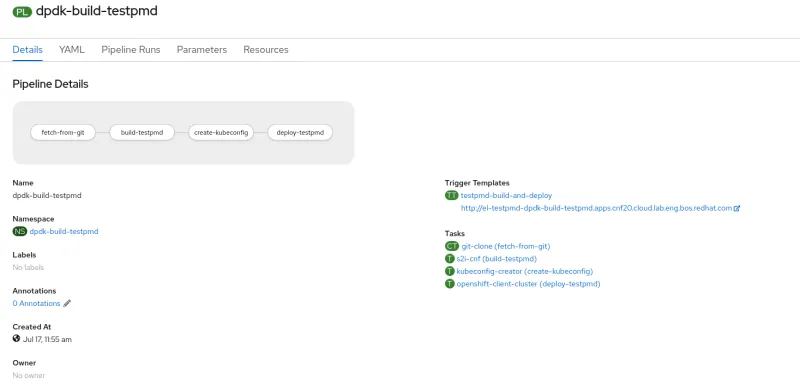Open the s2i-cnf (build-testpmd) task link
800x390 pixels.
(x=496, y=259)
